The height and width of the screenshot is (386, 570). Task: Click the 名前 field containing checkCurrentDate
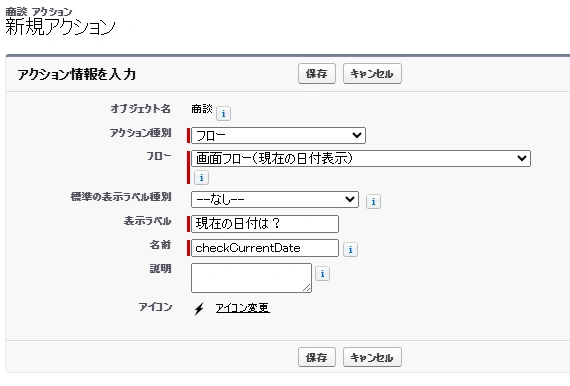265,248
